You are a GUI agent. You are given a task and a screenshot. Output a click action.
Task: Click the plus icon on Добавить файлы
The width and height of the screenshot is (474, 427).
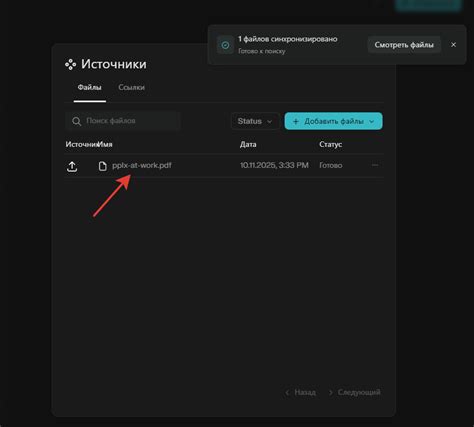coord(295,121)
